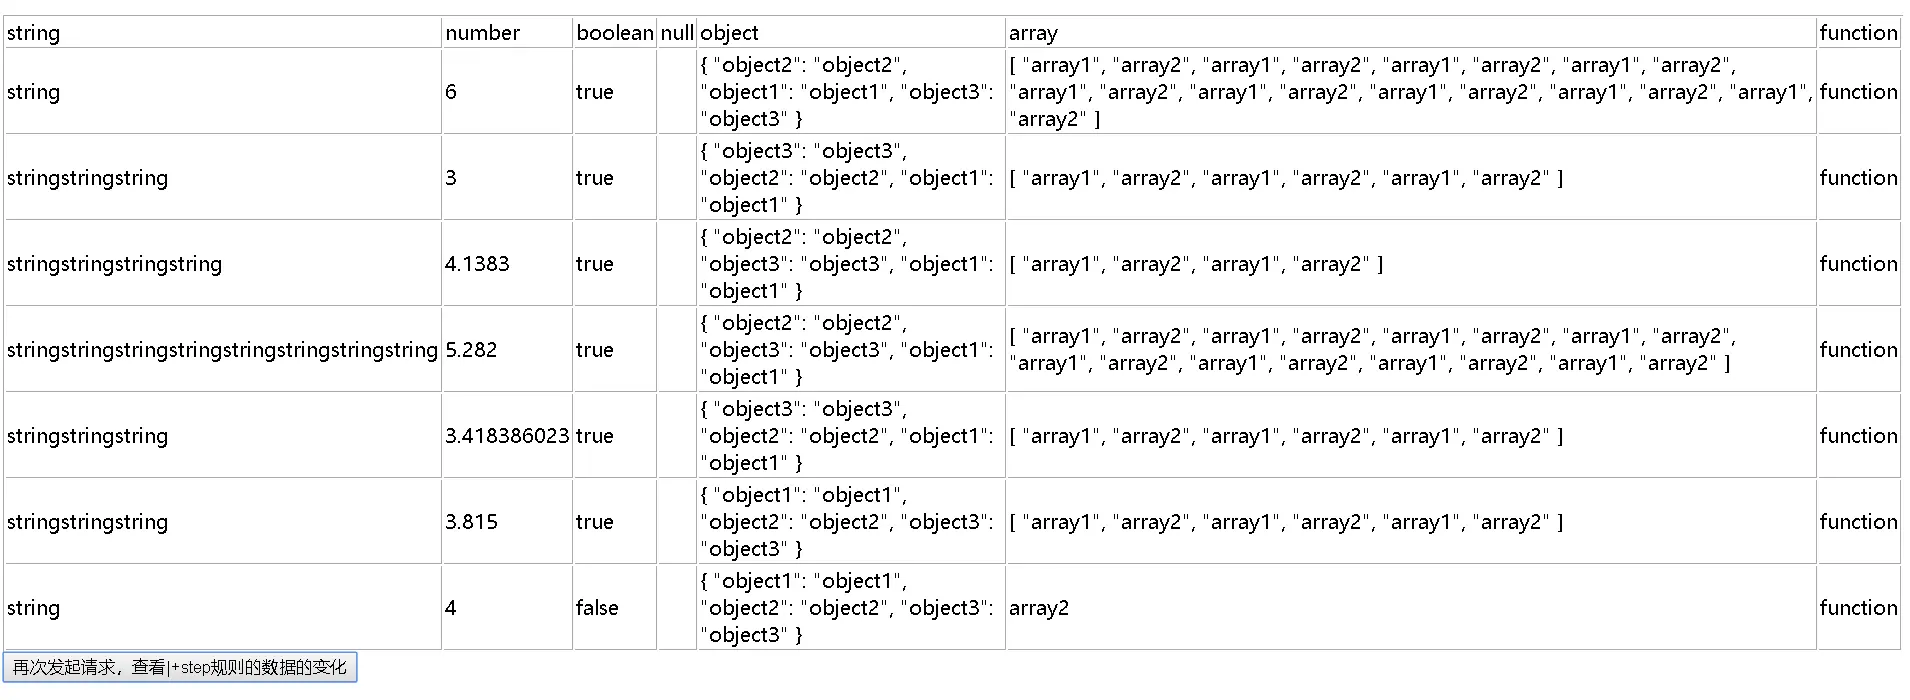The image size is (1910, 700).
Task: Click the 'array2' cell in last row
Action: coord(1411,608)
